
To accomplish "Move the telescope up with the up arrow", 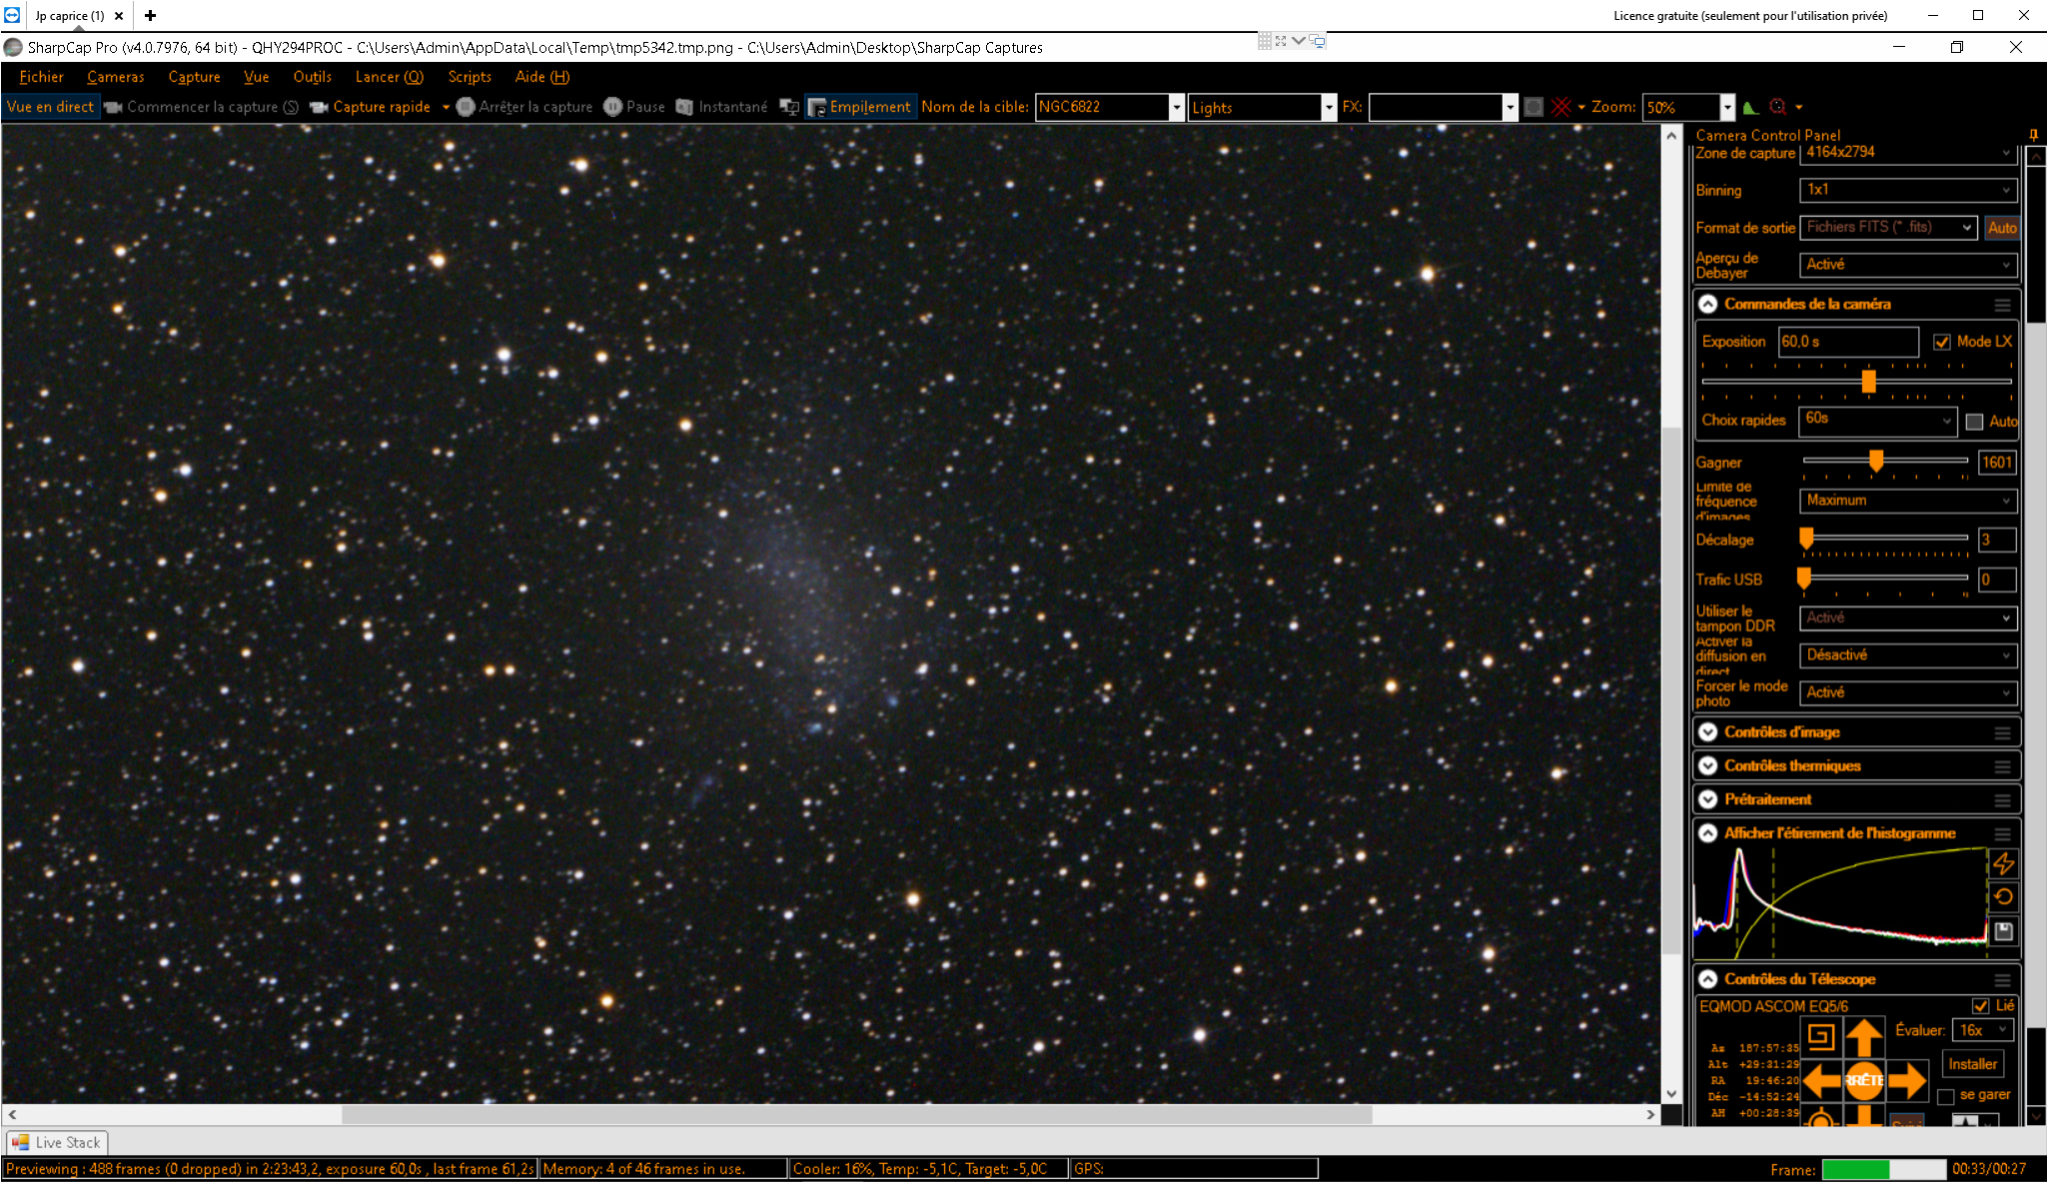I will pos(1864,1038).
